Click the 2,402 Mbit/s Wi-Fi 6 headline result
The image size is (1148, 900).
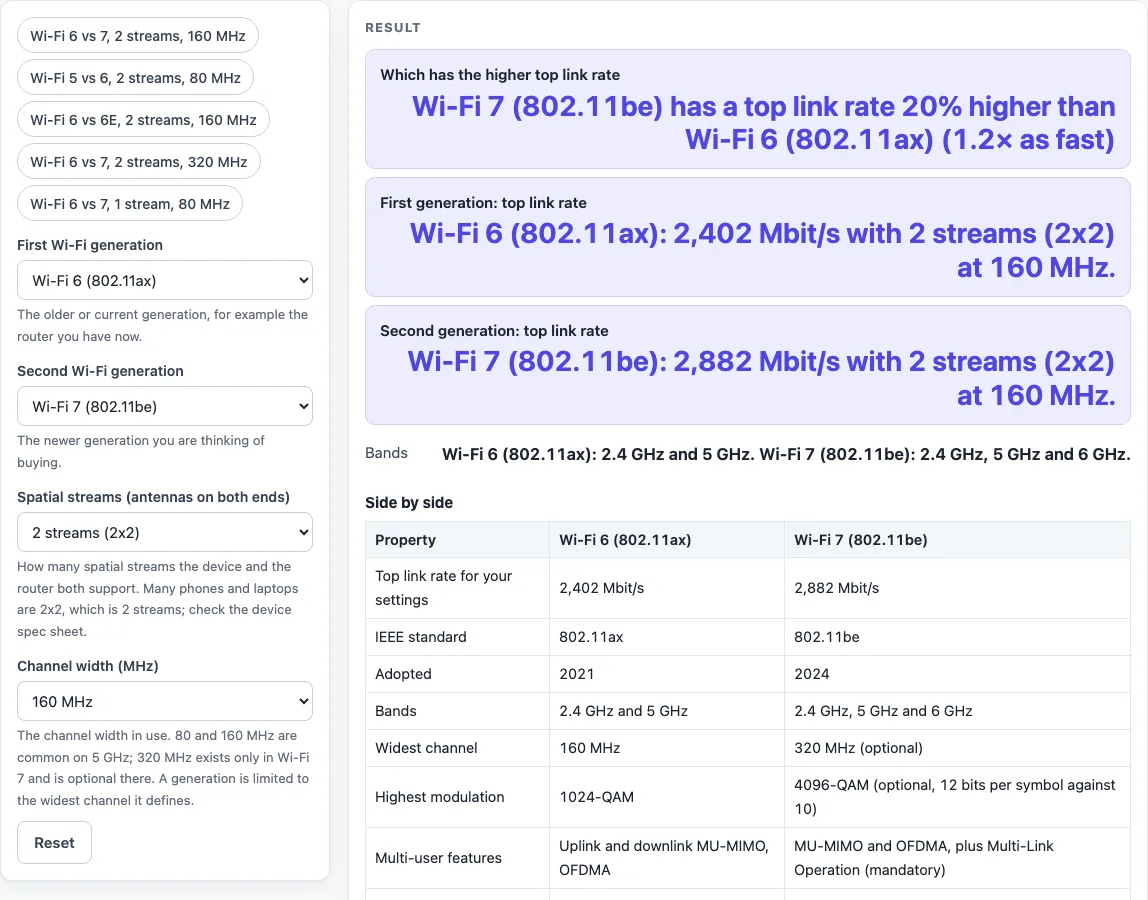[761, 250]
